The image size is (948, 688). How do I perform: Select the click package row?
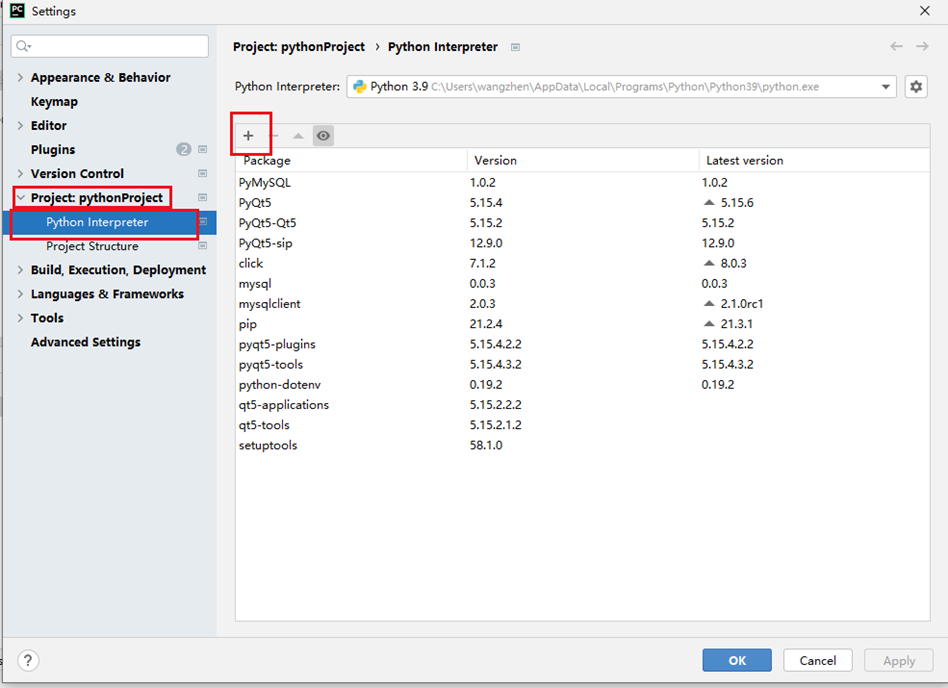tap(582, 263)
